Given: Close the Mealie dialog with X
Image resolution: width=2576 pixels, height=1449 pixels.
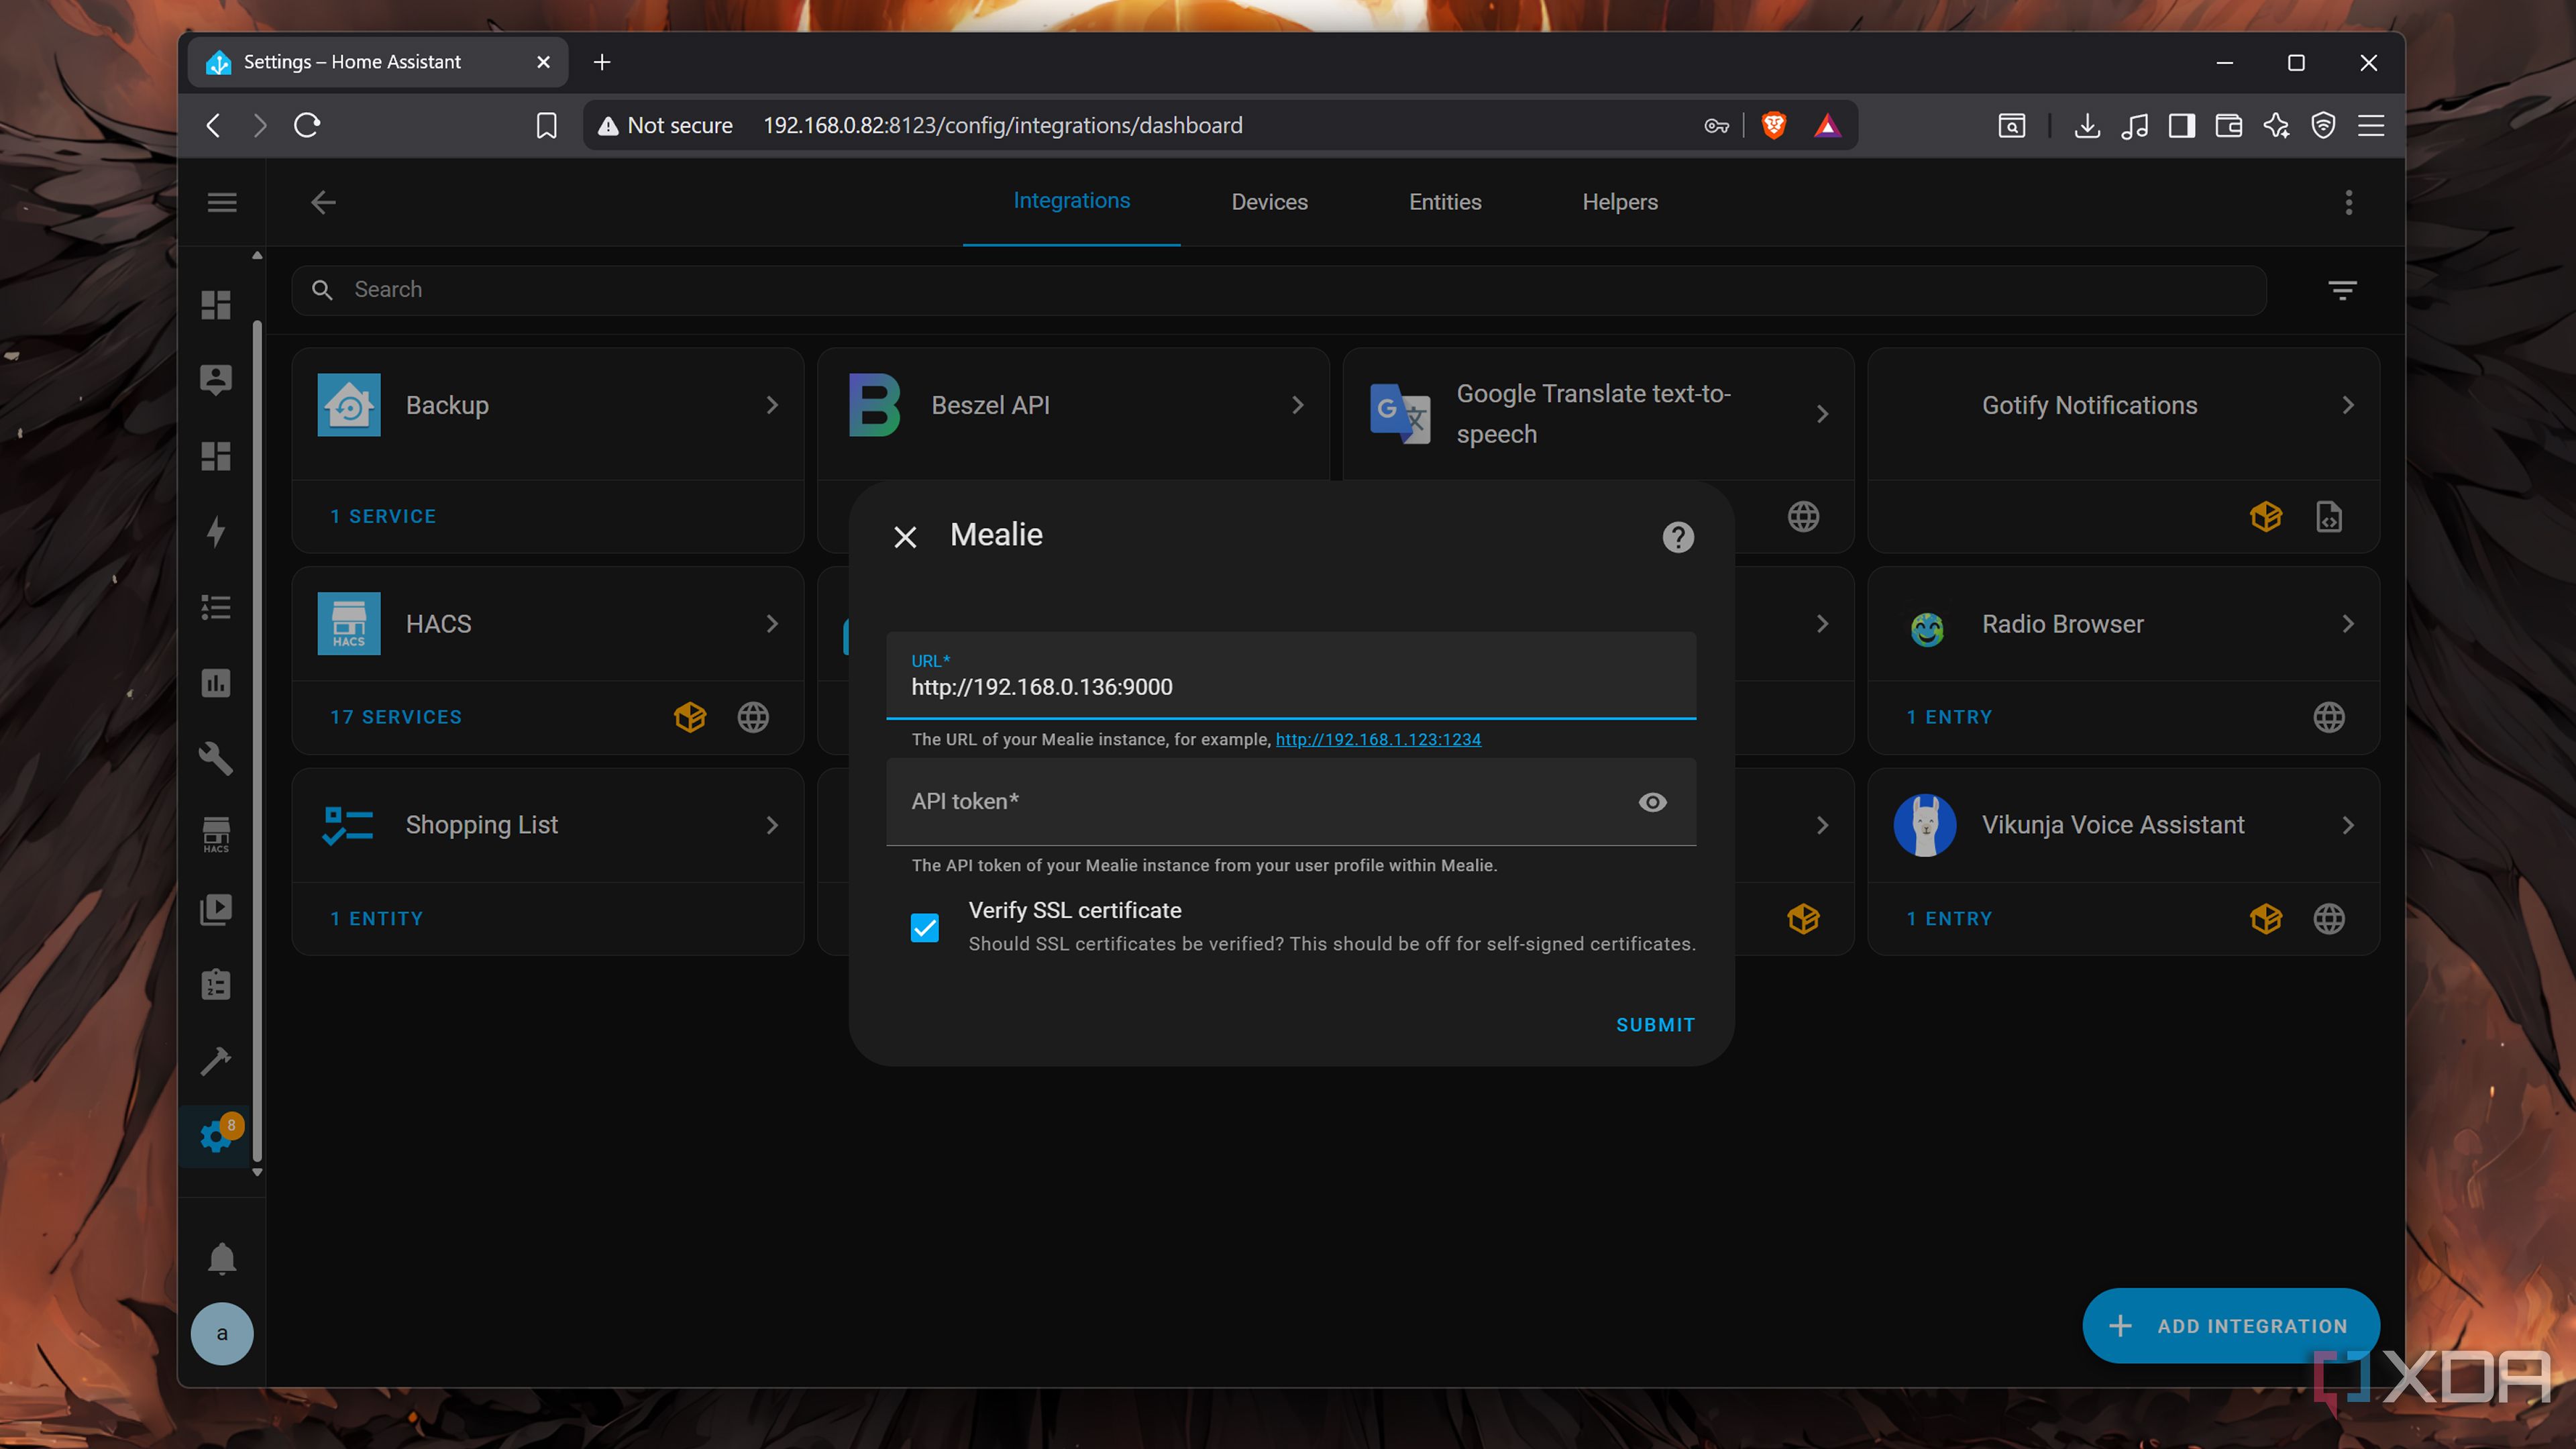Looking at the screenshot, I should pyautogui.click(x=905, y=537).
